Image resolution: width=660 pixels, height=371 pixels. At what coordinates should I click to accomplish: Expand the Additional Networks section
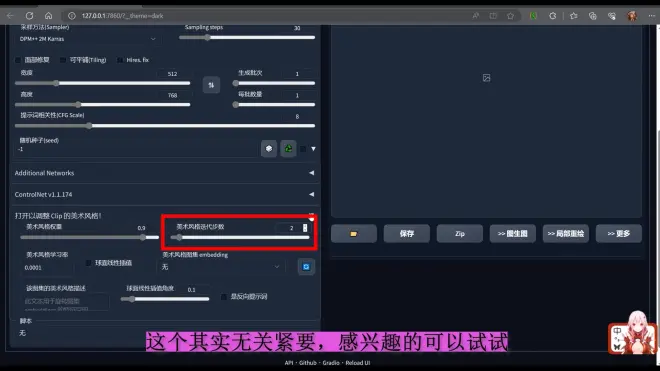(x=165, y=173)
